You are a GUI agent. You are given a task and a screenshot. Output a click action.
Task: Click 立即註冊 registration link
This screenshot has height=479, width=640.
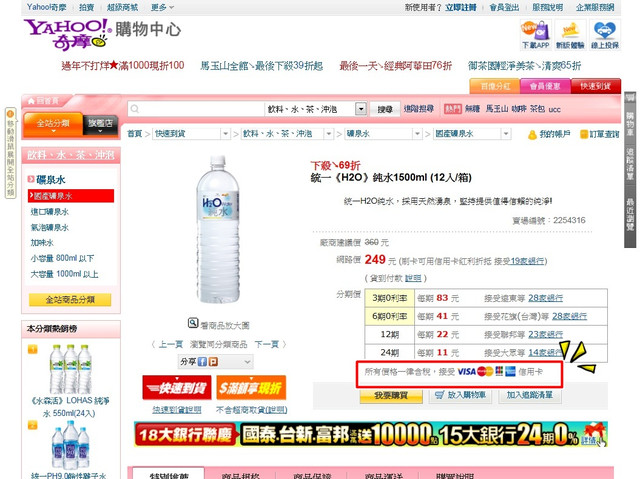click(460, 7)
